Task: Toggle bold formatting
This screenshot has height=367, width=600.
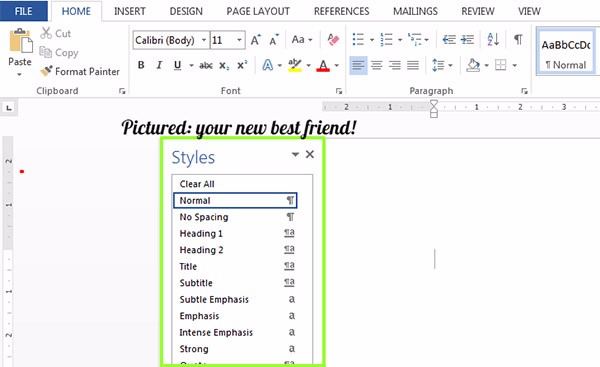Action: point(141,65)
